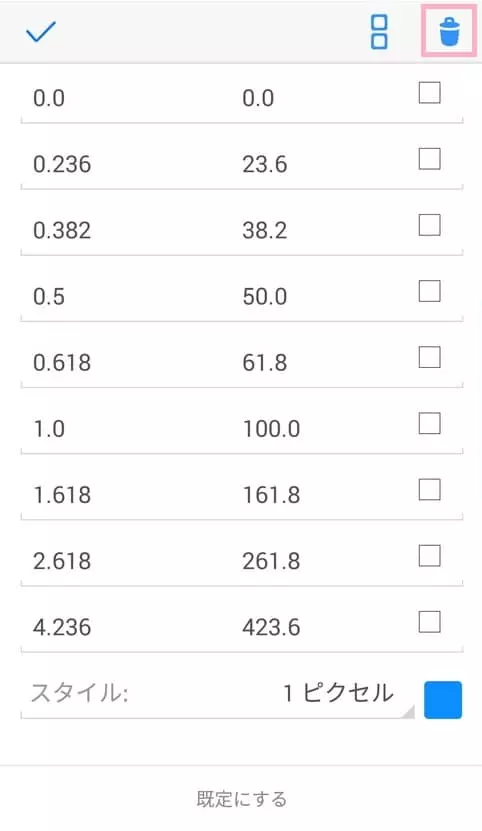The height and width of the screenshot is (831, 482).
Task: Tap the trash can delete icon
Action: click(449, 32)
